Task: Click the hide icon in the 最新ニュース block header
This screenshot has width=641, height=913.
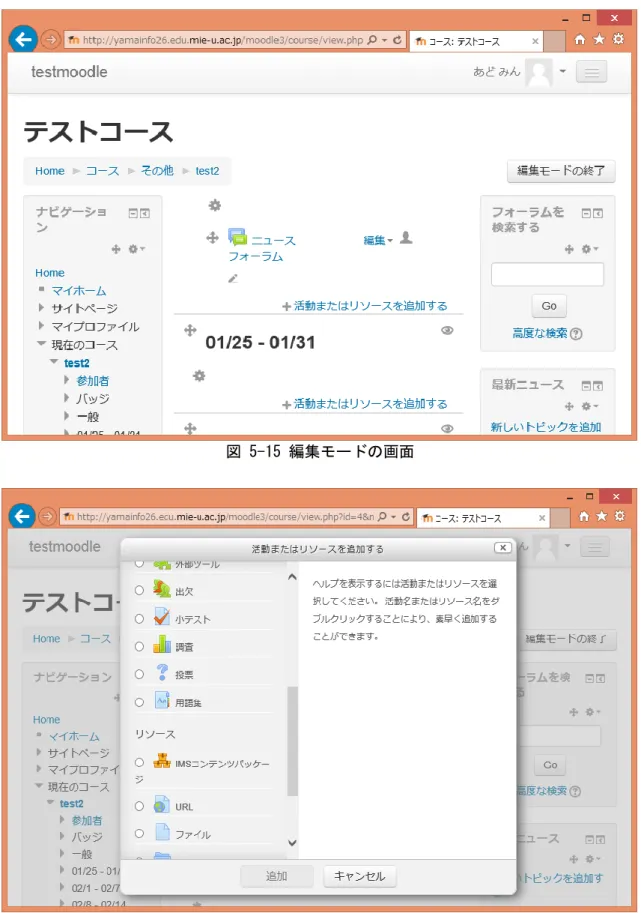Action: point(587,385)
